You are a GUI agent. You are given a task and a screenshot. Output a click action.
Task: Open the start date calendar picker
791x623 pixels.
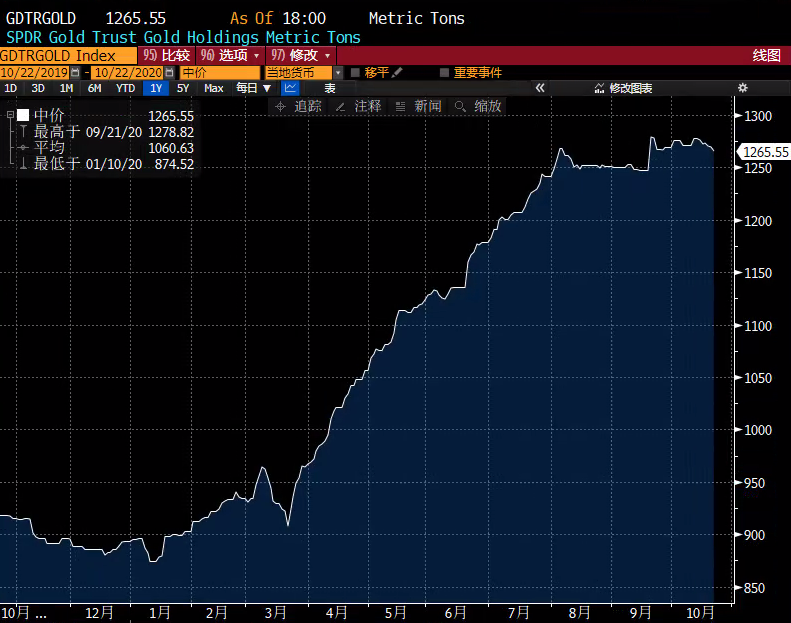tap(75, 73)
